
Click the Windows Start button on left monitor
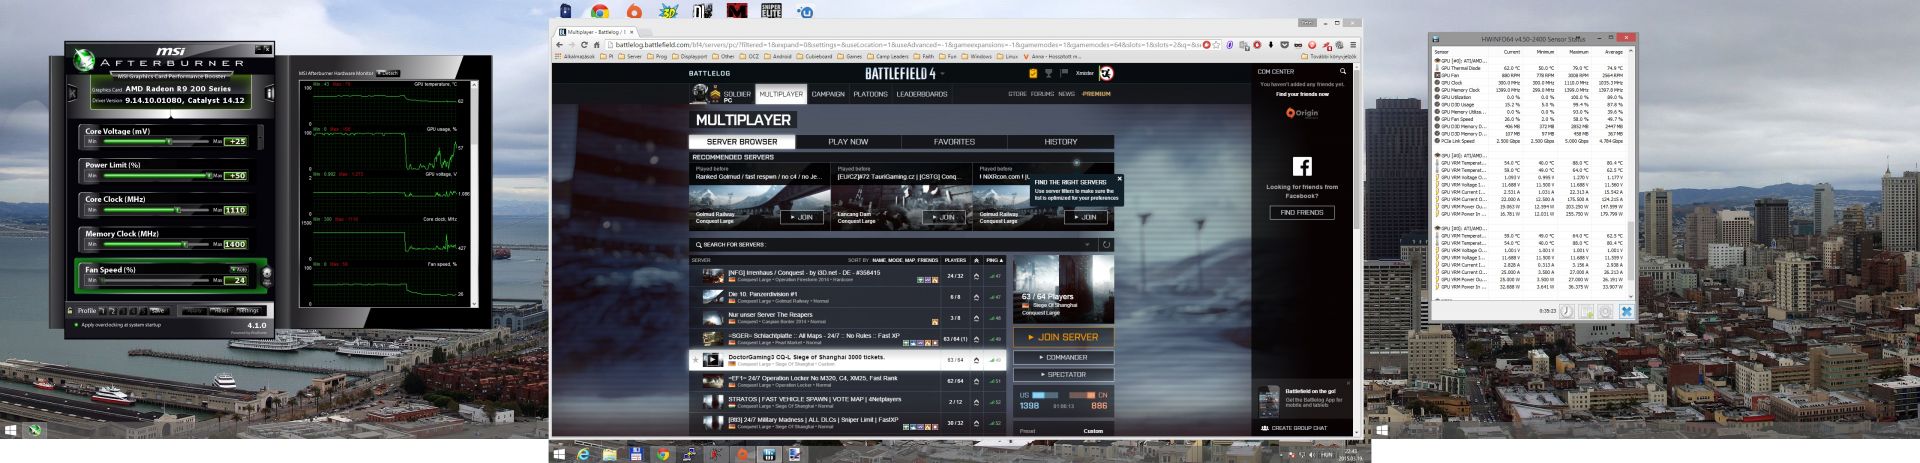coord(11,430)
